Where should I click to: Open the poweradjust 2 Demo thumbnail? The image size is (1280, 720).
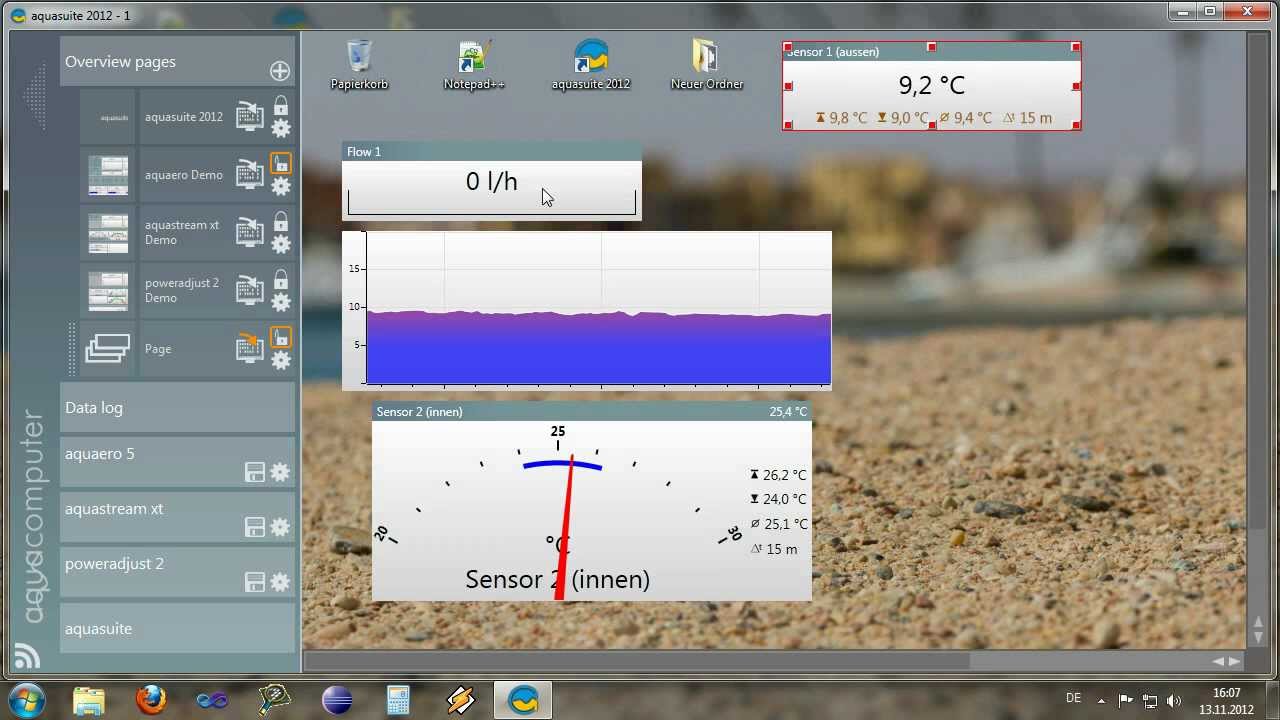108,291
